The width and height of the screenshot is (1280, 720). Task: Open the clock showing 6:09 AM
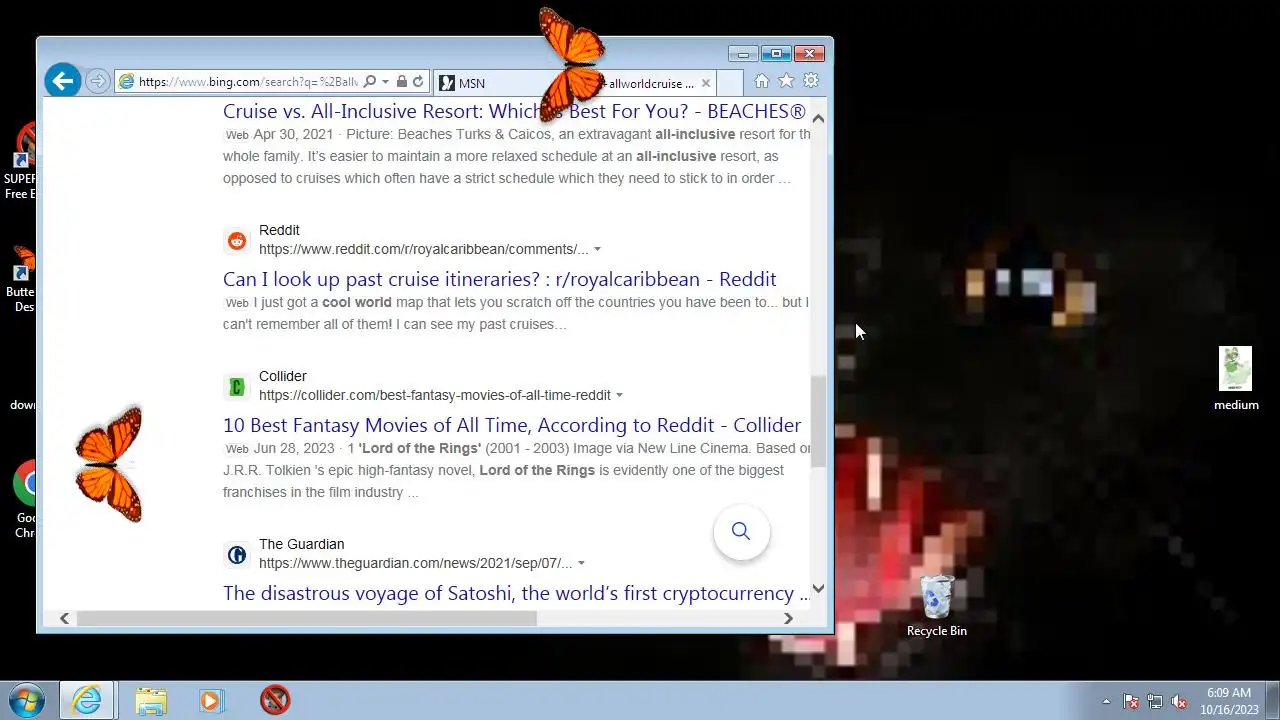point(1229,700)
